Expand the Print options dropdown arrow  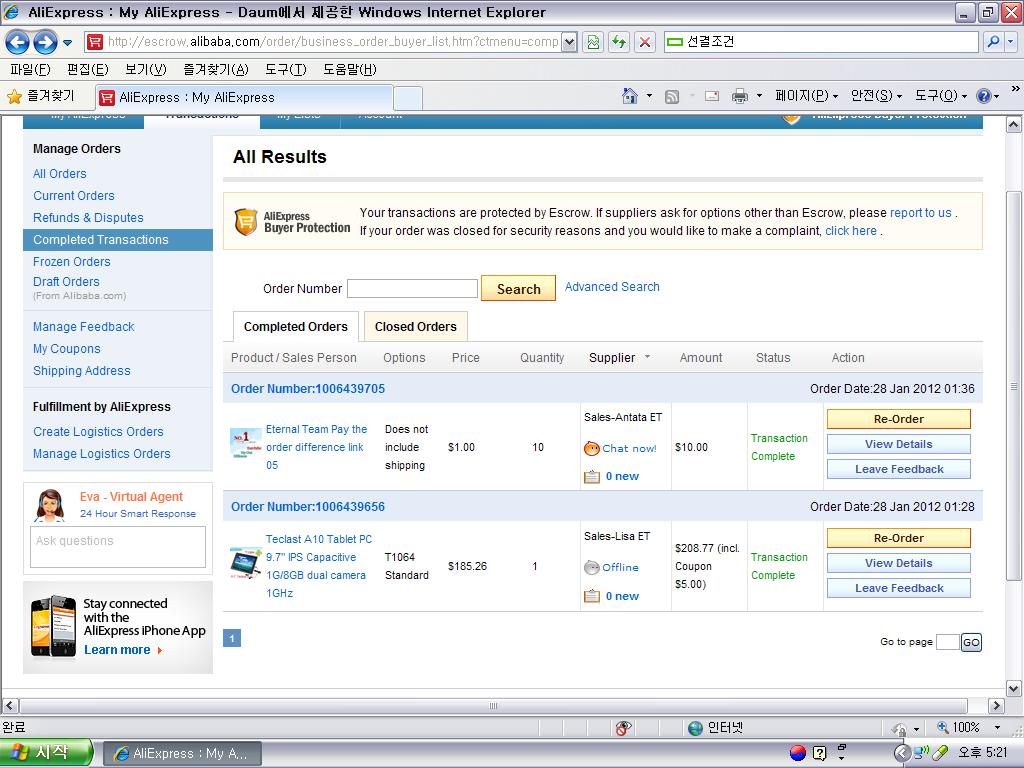[x=759, y=96]
